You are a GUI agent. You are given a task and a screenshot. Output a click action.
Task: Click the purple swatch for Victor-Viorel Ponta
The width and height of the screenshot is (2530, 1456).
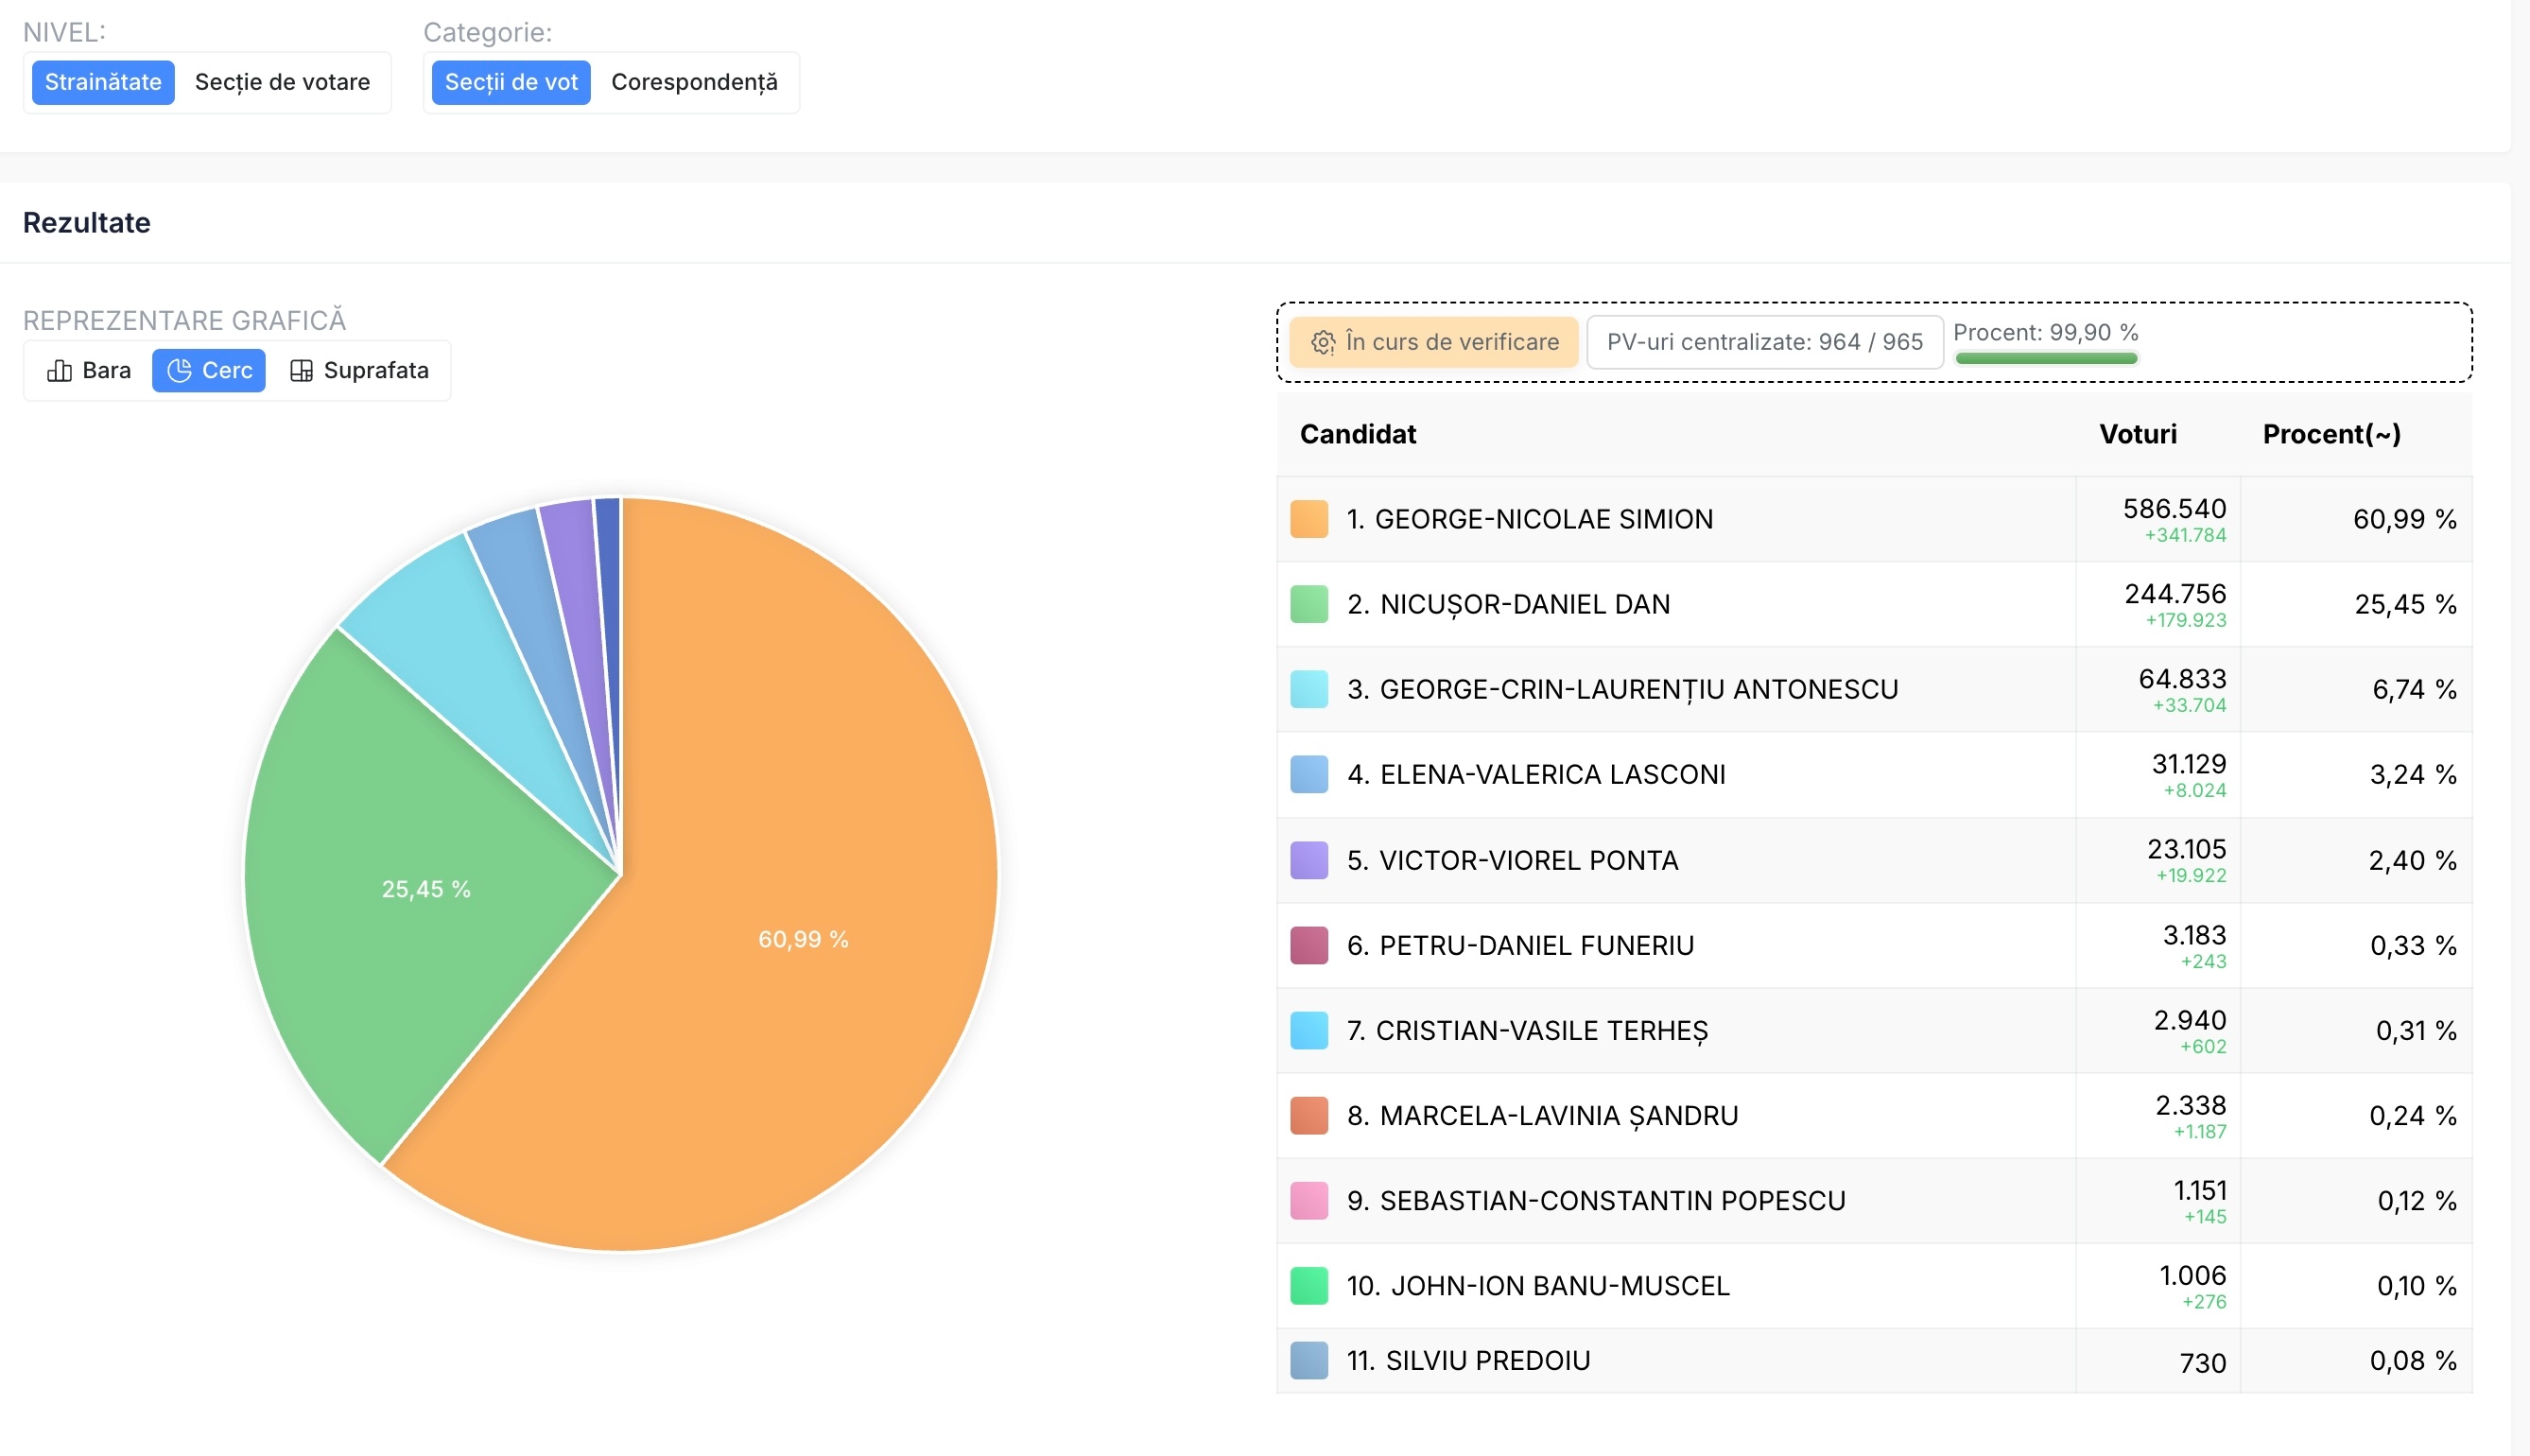pyautogui.click(x=1309, y=860)
